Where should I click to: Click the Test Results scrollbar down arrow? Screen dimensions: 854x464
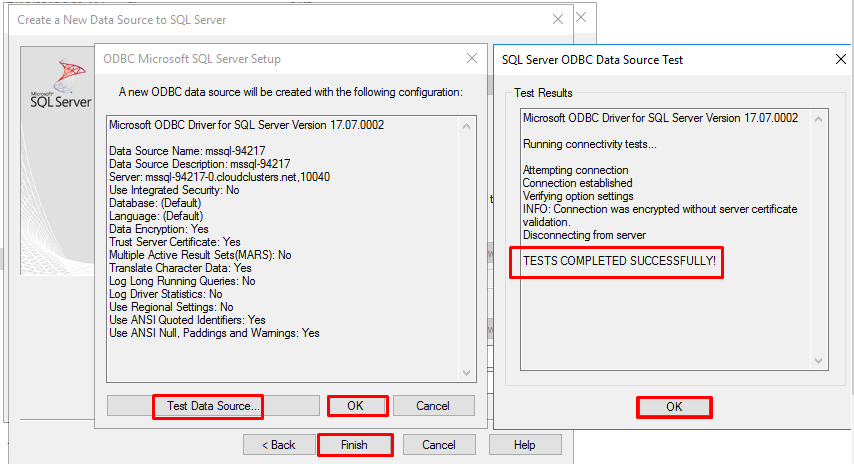coord(820,361)
